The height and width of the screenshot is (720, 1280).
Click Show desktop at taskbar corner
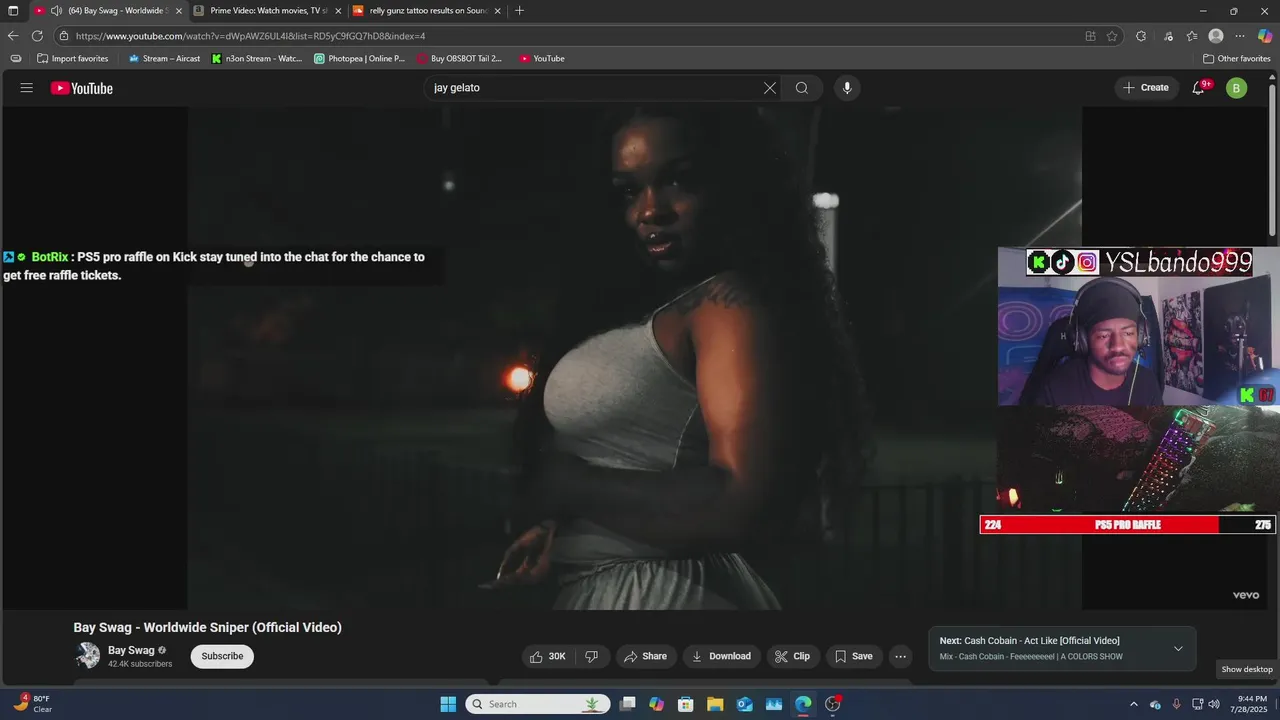pos(1277,704)
